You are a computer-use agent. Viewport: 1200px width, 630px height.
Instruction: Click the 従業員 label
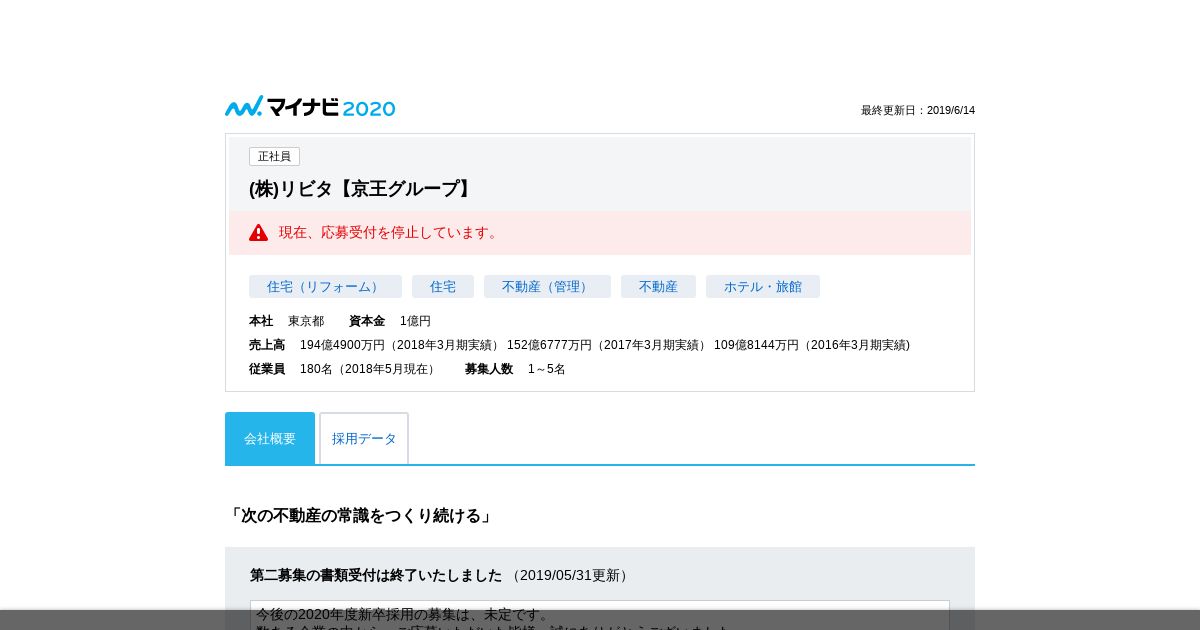[267, 369]
